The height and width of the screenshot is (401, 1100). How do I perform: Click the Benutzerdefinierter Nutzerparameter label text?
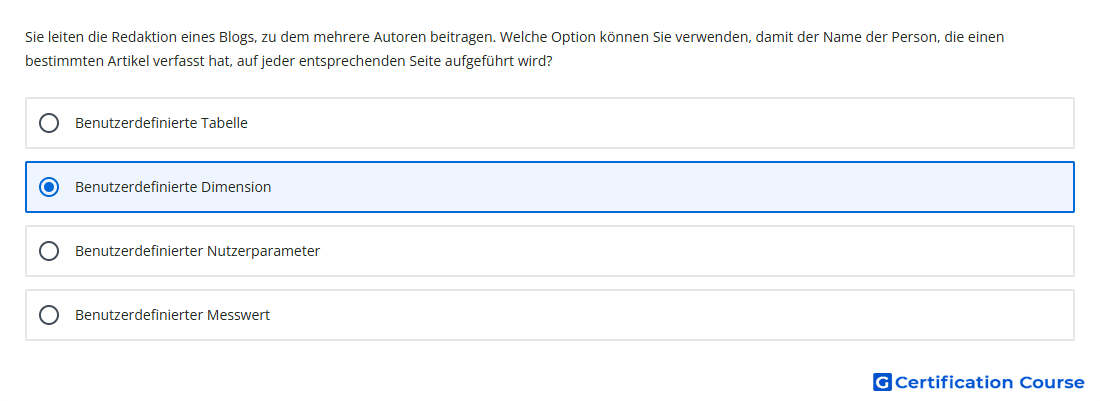pyautogui.click(x=198, y=251)
